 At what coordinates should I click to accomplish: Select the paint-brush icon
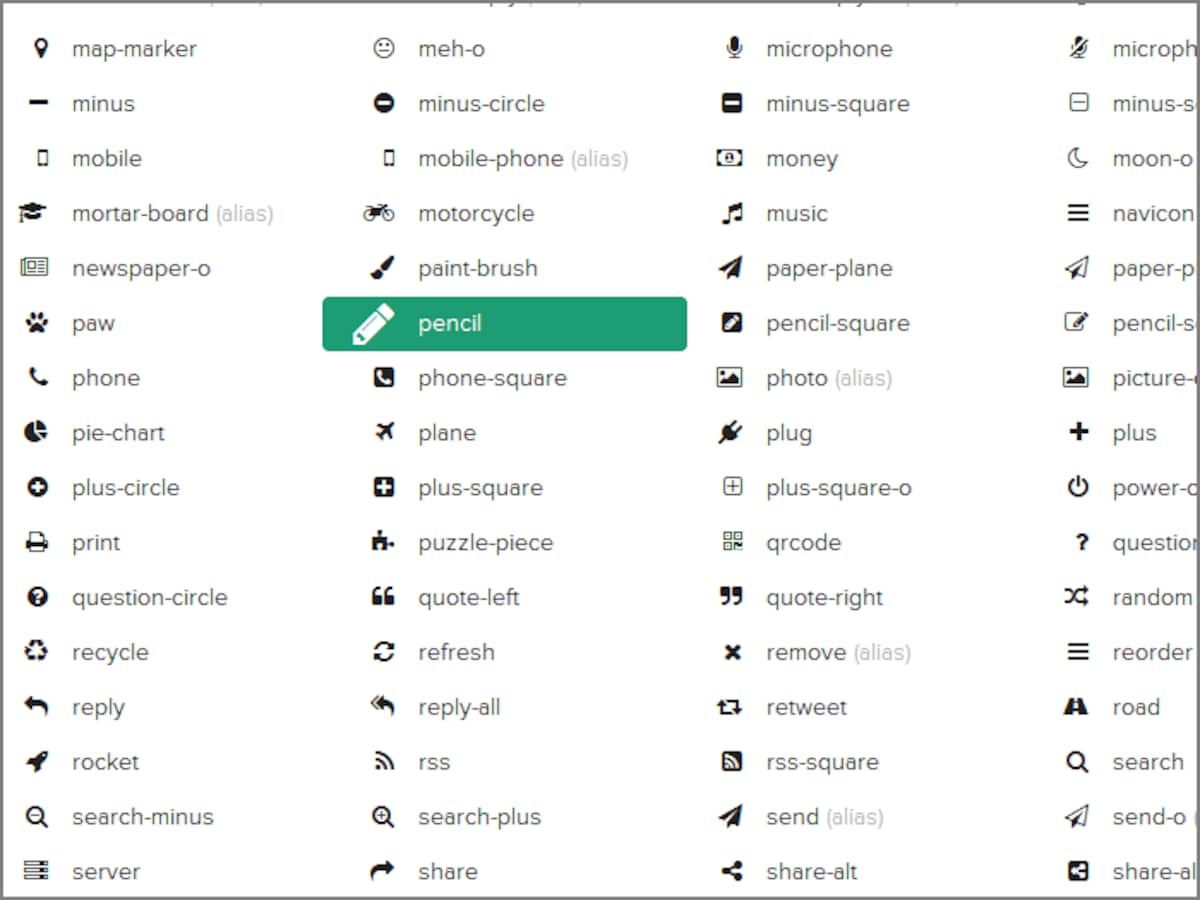click(x=383, y=268)
